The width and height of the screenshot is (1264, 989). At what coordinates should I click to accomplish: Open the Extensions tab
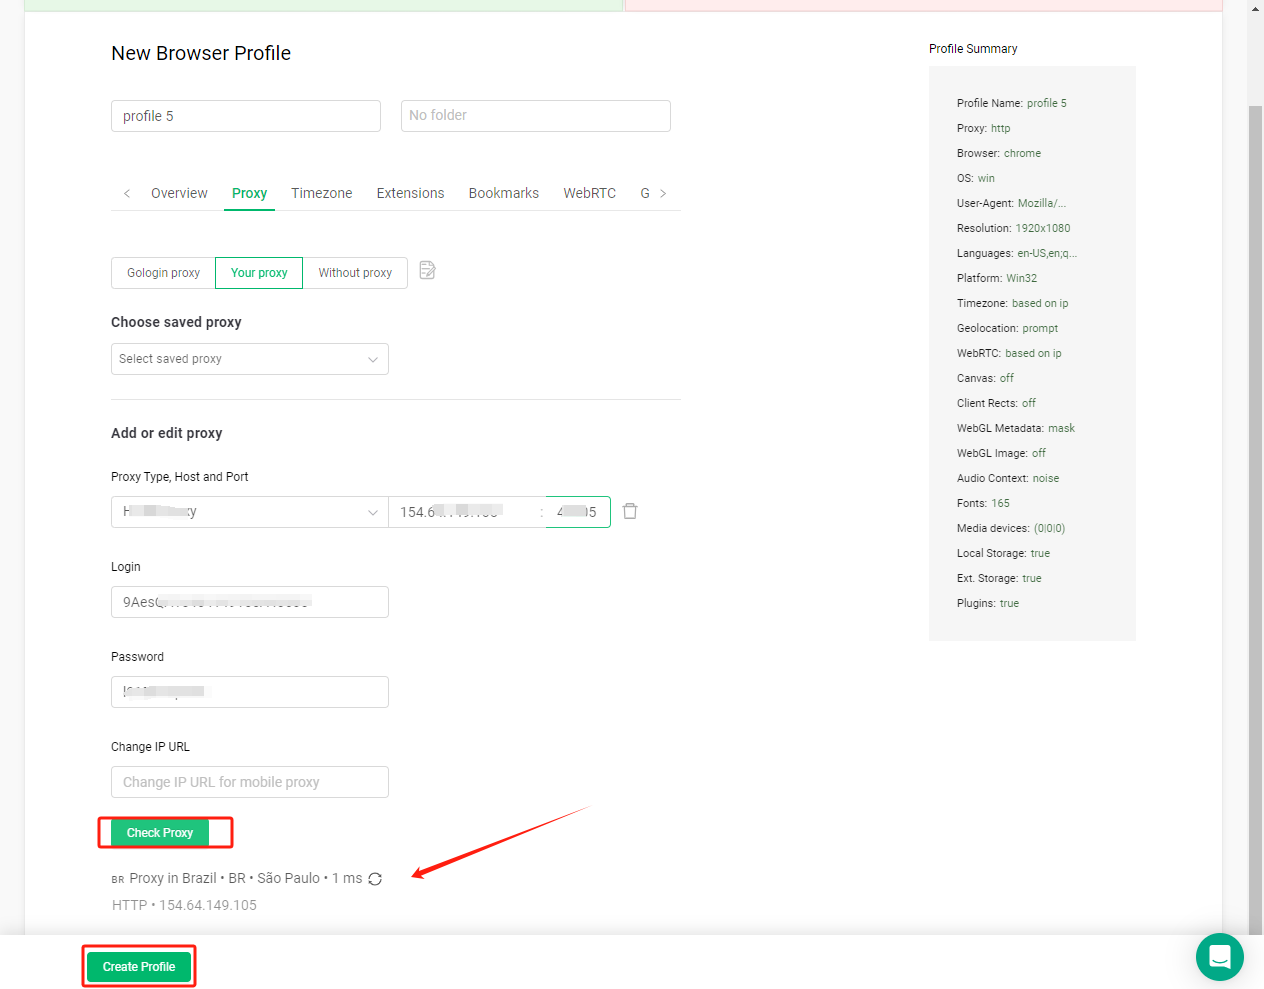pos(410,193)
